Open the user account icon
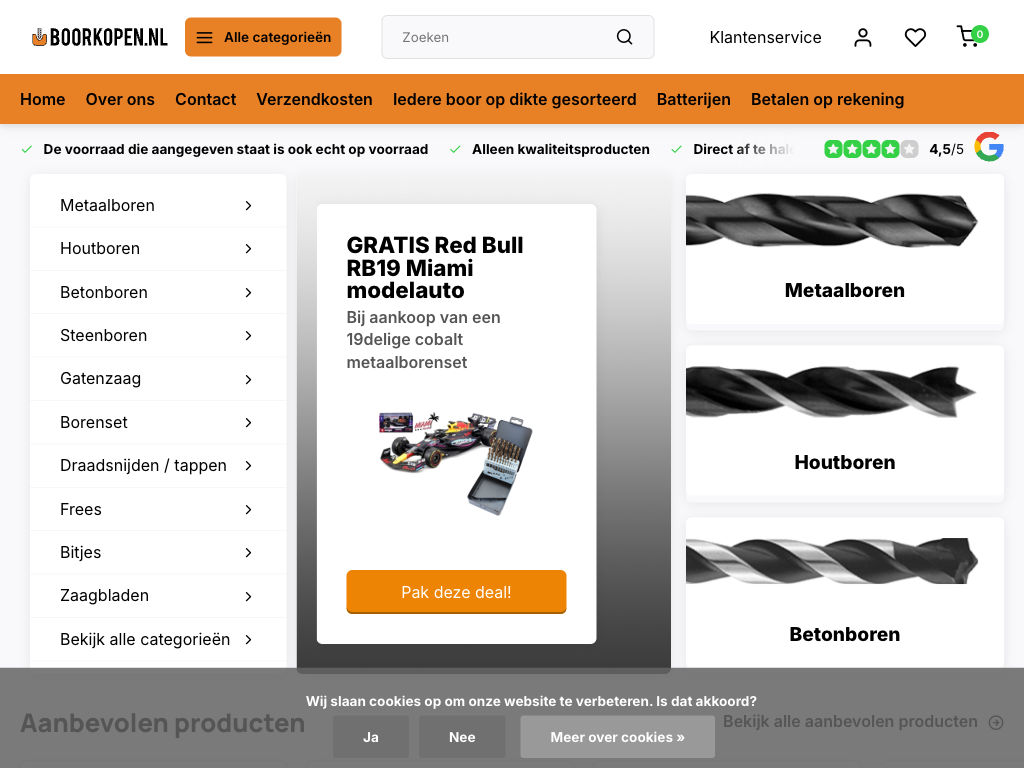 coord(863,37)
